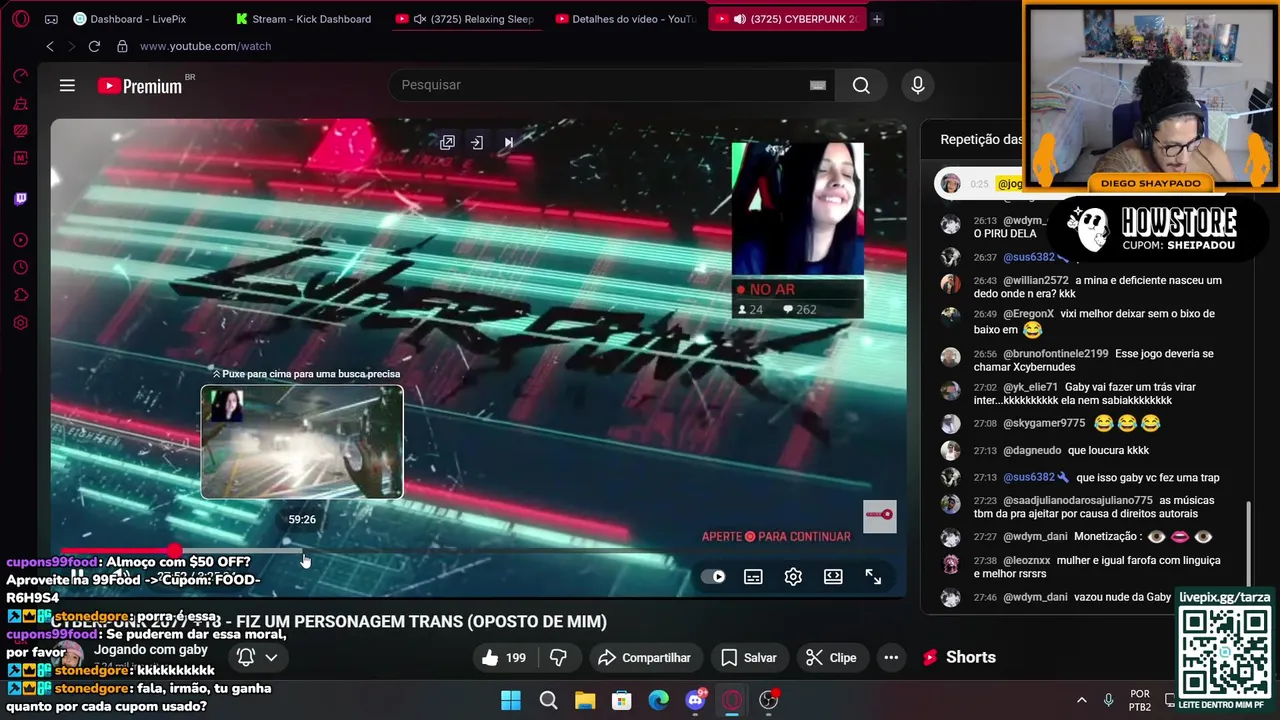Go forward with the browser forward arrow

(71, 46)
